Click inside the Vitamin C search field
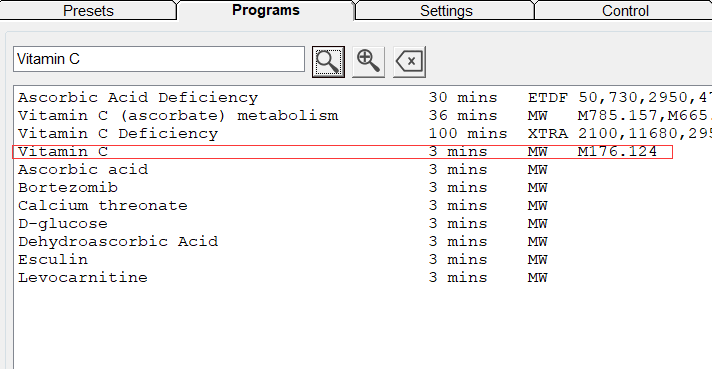The image size is (712, 369). click(x=159, y=59)
